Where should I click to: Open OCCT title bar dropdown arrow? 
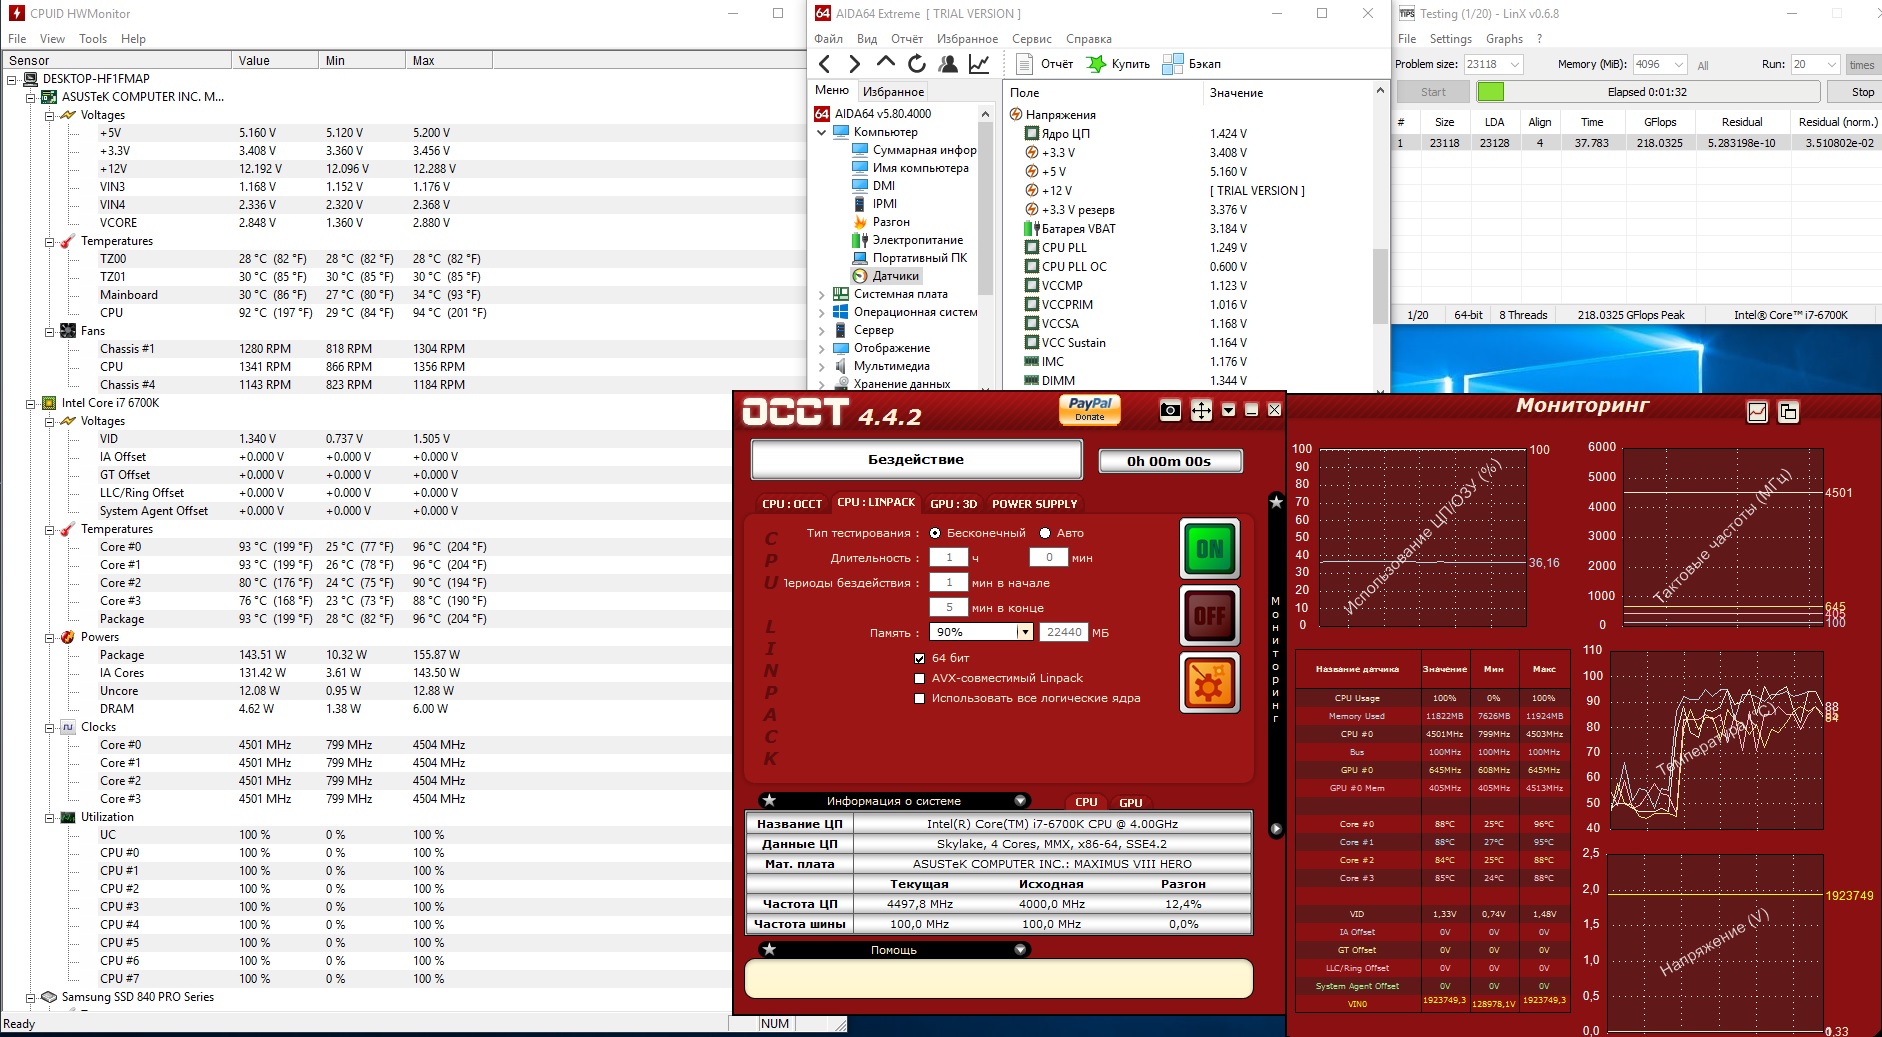[1228, 410]
